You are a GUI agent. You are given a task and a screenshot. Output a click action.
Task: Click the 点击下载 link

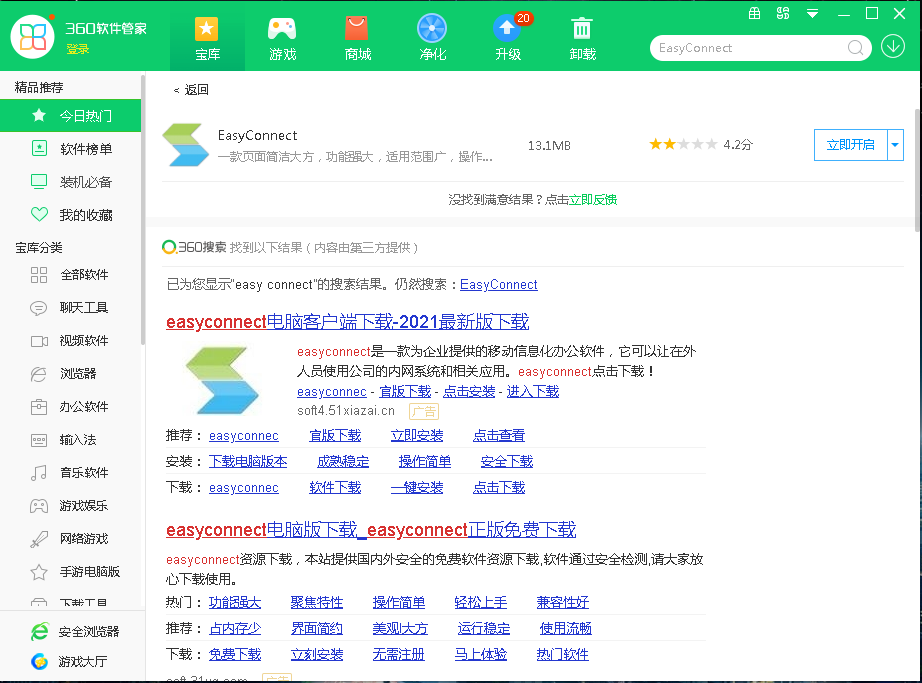(499, 487)
